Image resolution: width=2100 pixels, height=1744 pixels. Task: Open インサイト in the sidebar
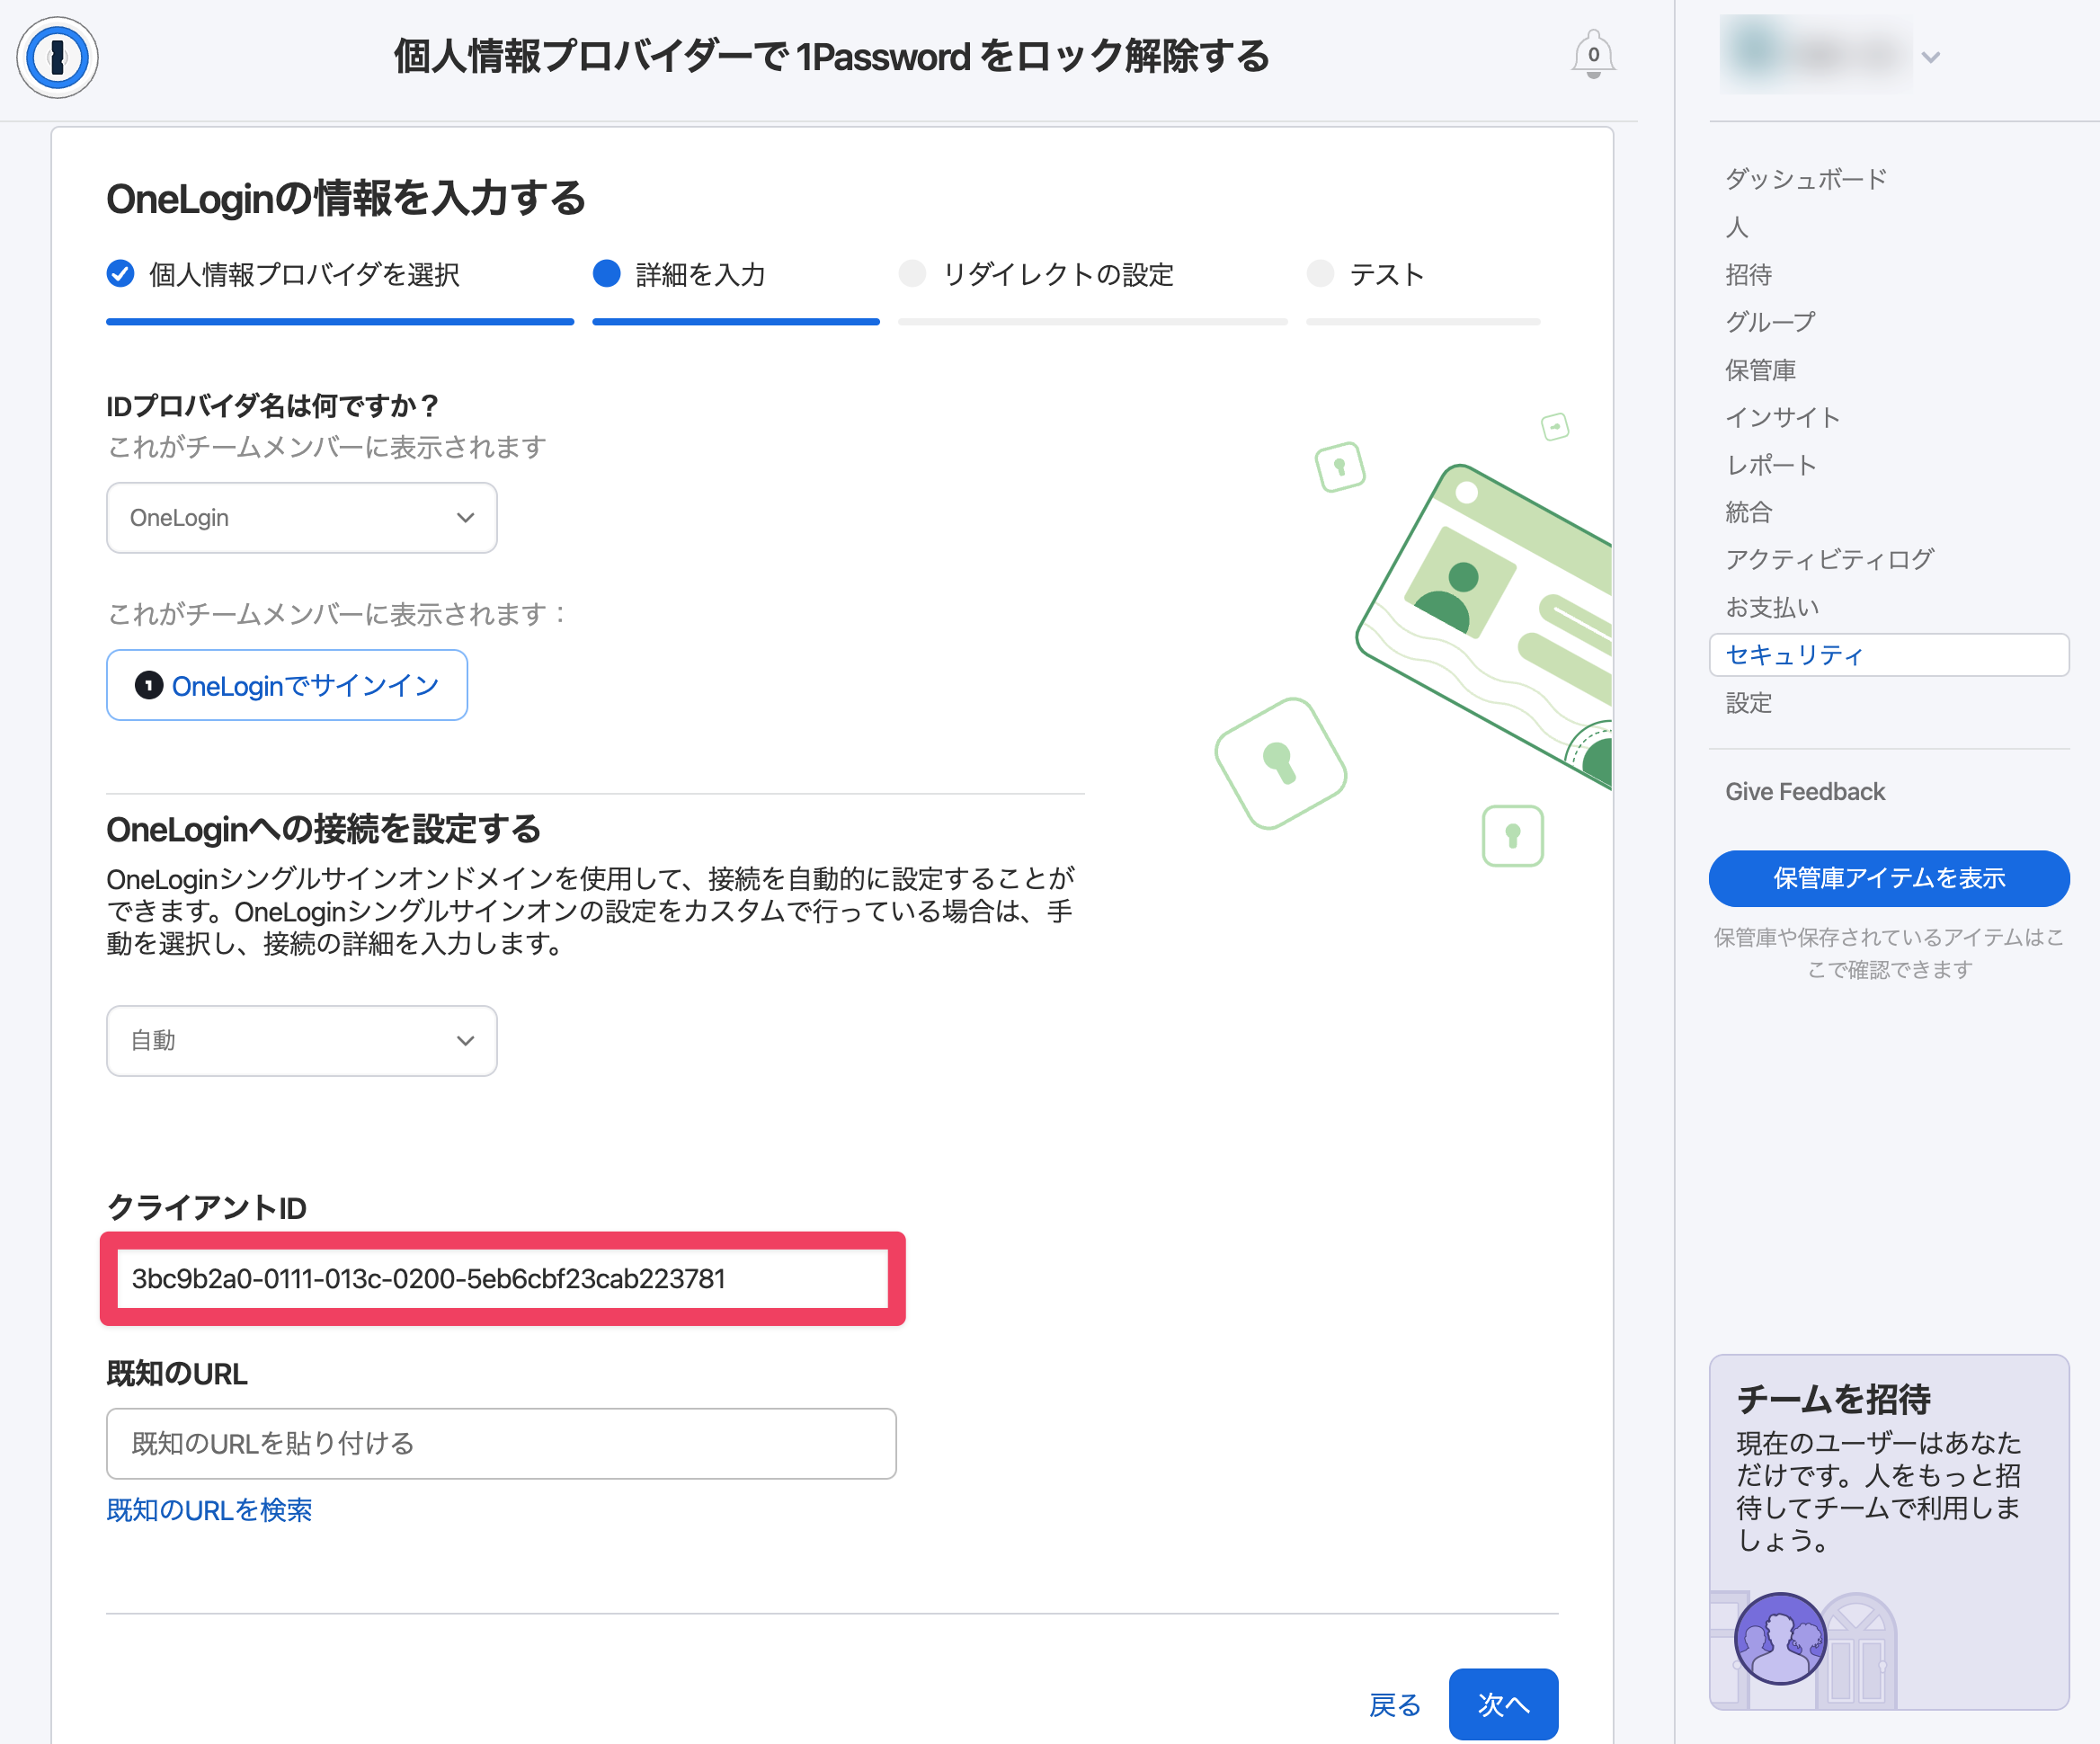click(x=1782, y=417)
